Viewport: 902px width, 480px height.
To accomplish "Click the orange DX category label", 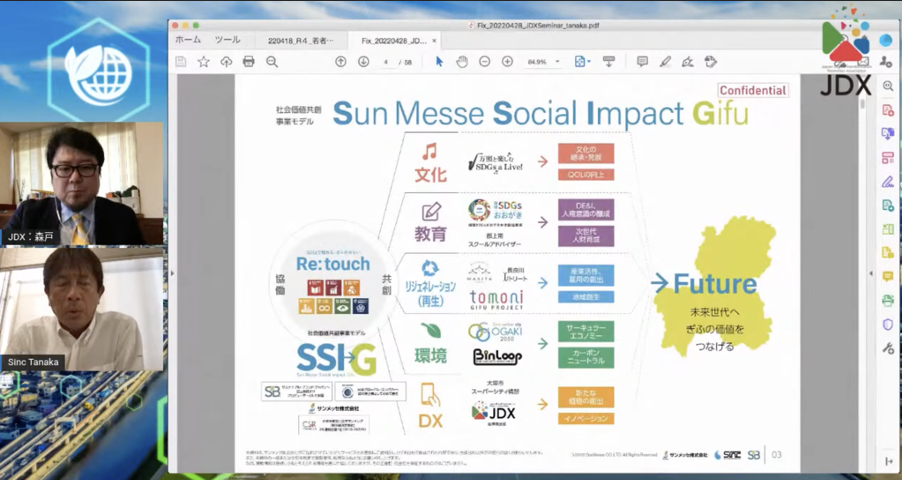I will pyautogui.click(x=430, y=421).
